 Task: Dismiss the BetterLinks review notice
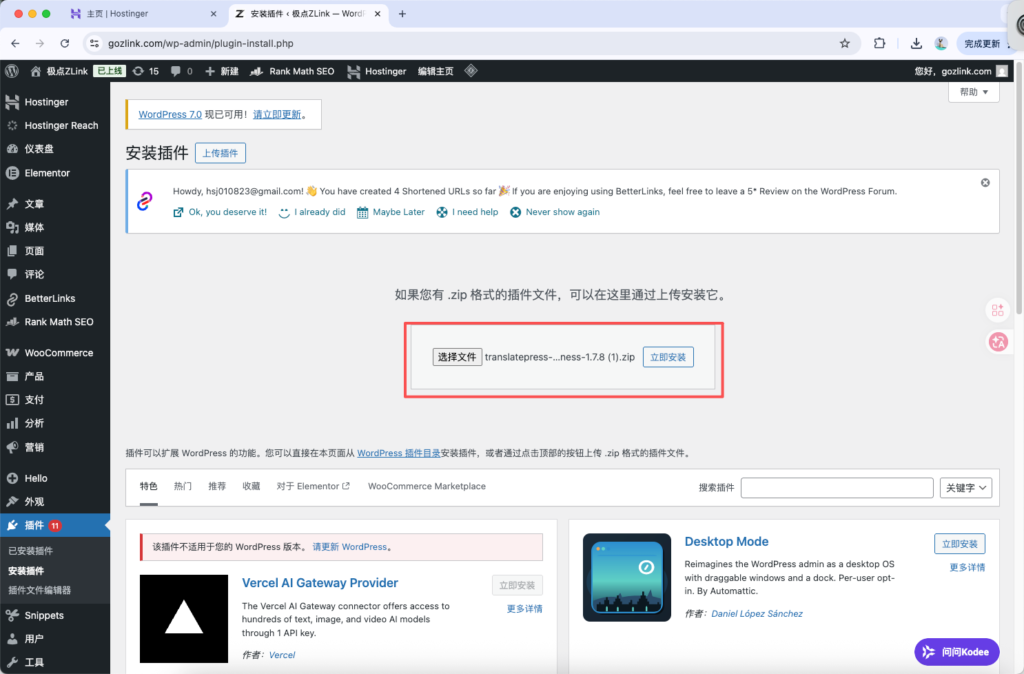[985, 183]
